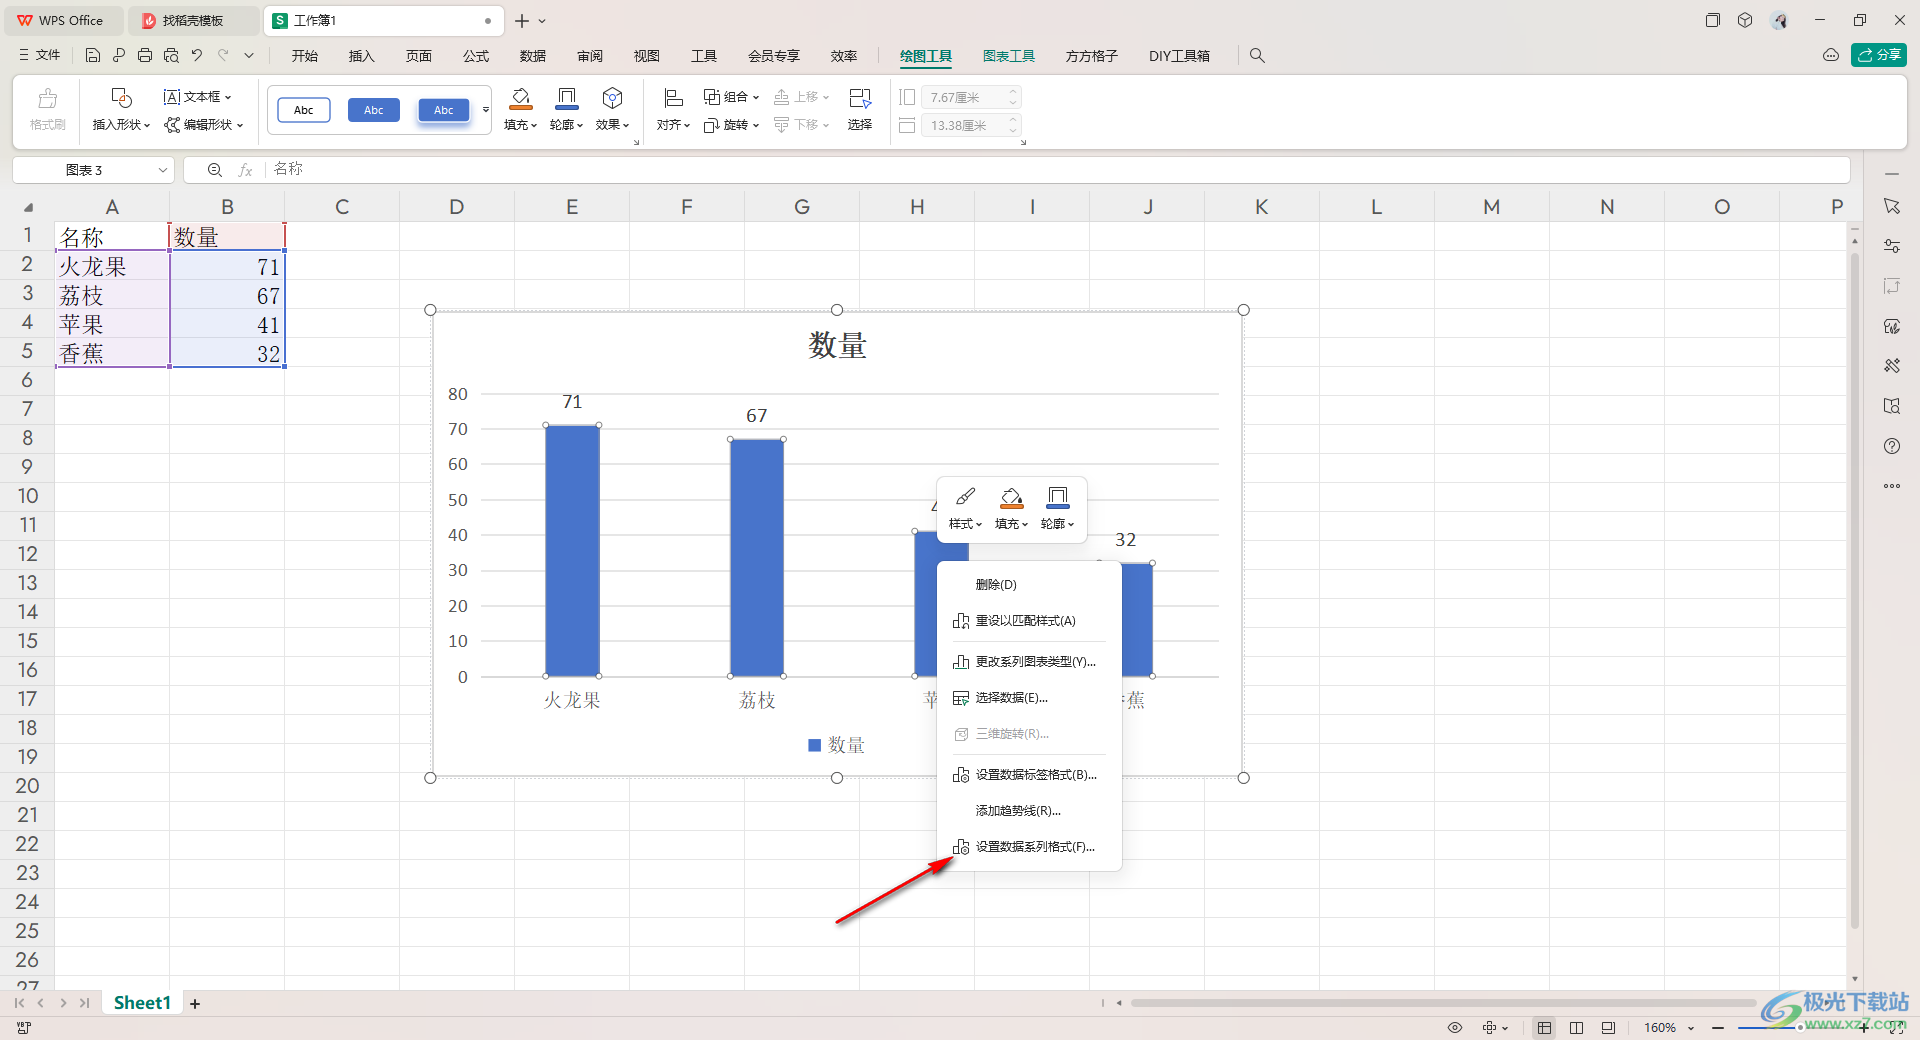Open shape Effects options in ribbon

[612, 110]
